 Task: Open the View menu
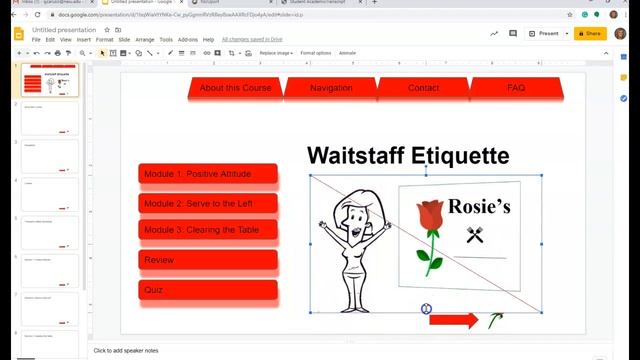(65, 40)
